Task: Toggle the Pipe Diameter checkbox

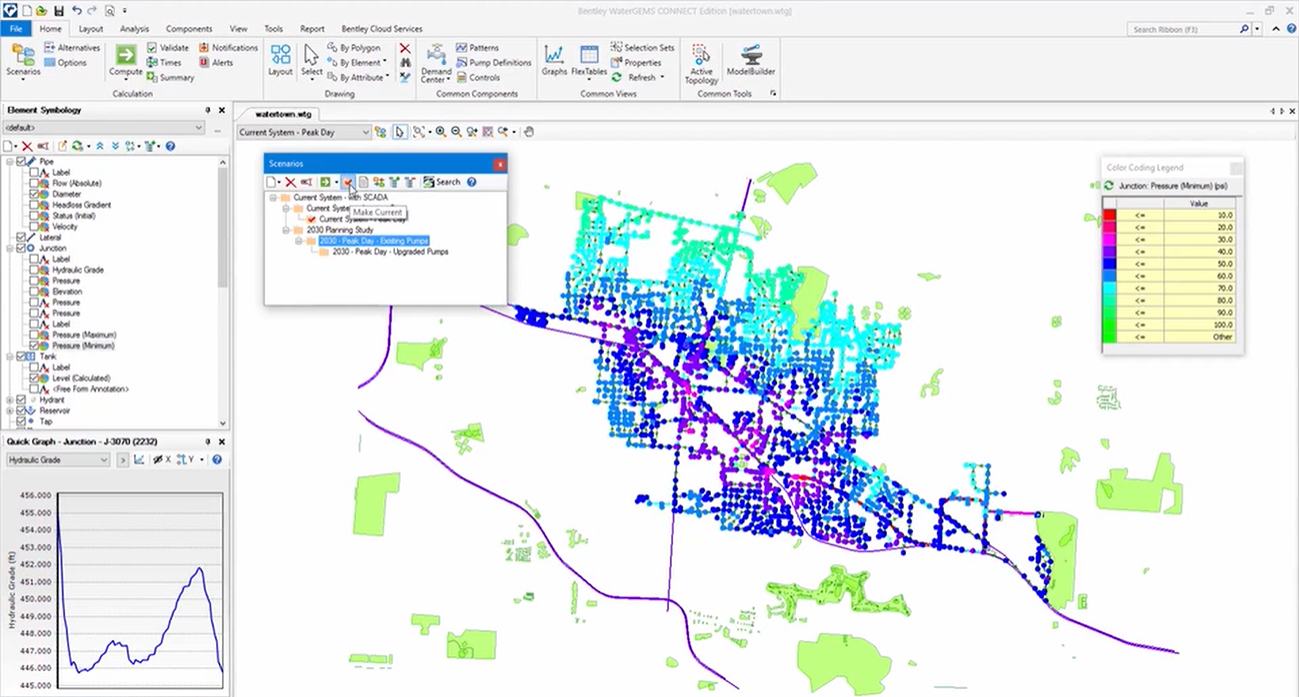Action: (35, 194)
